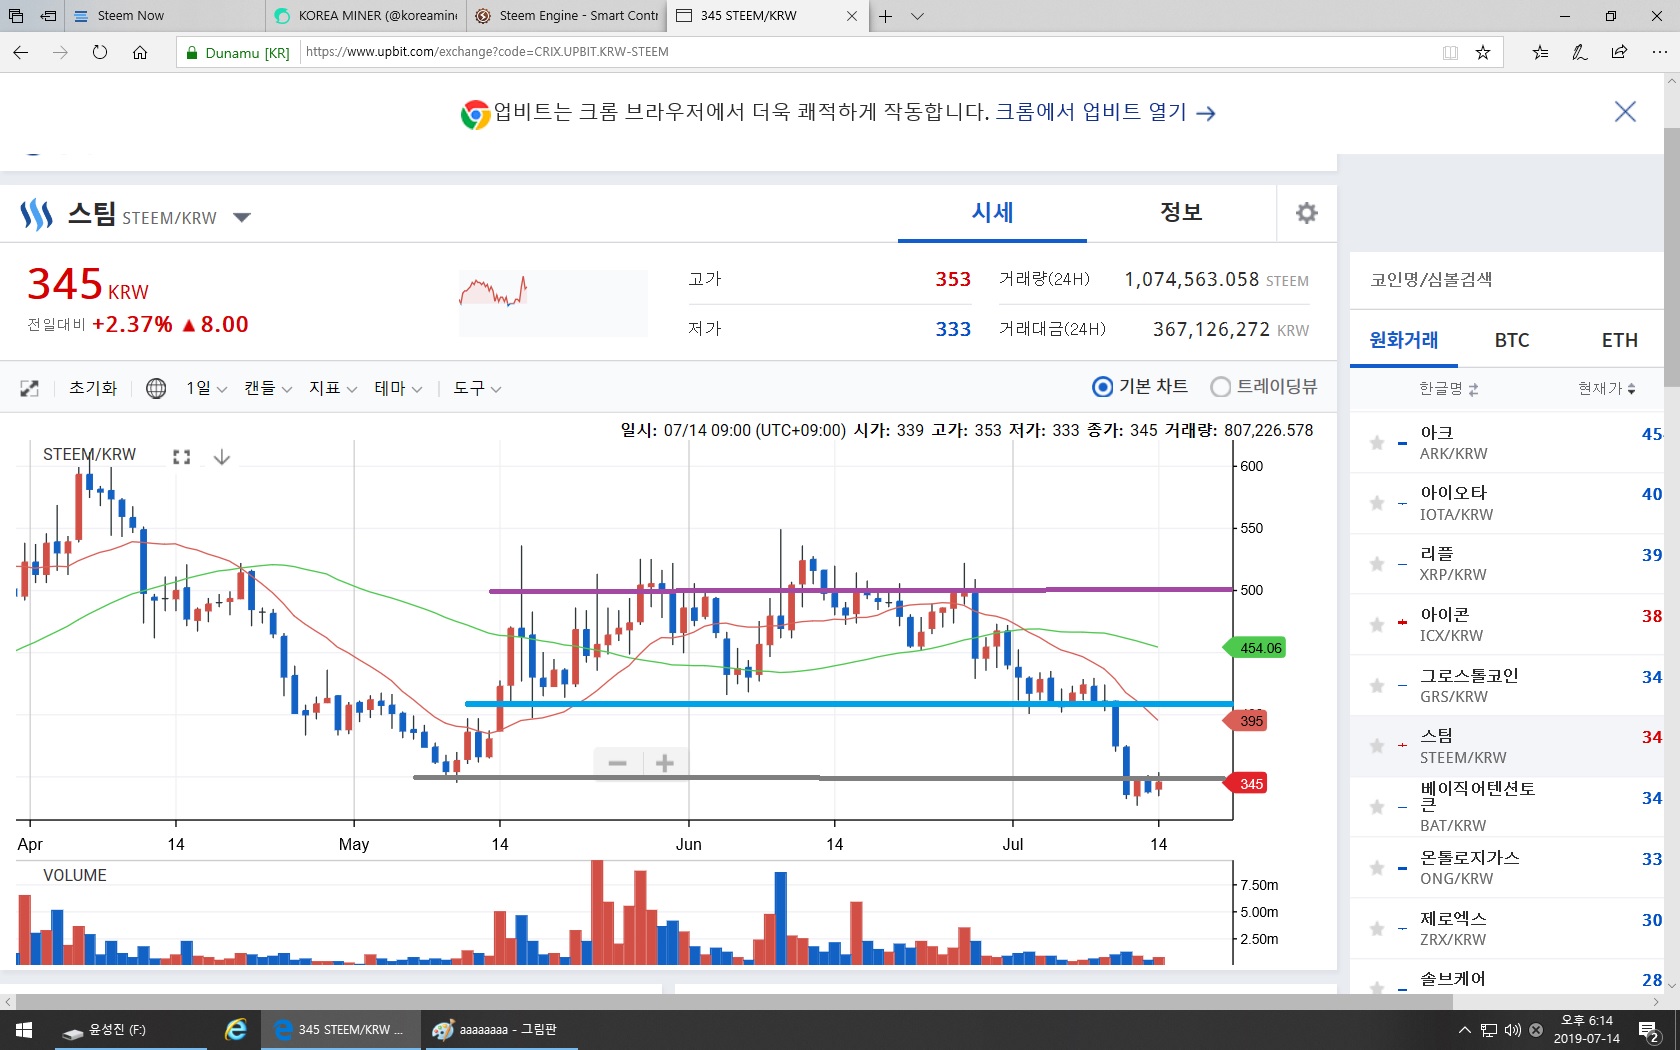The width and height of the screenshot is (1680, 1050).
Task: Click the STEEM/KRW legend maximize icon
Action: tap(181, 457)
